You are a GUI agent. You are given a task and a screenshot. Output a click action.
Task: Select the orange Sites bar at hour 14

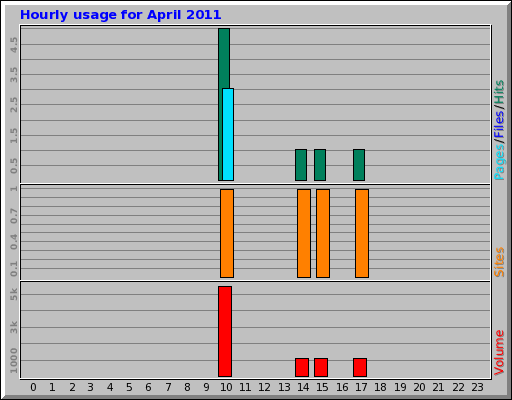304,233
